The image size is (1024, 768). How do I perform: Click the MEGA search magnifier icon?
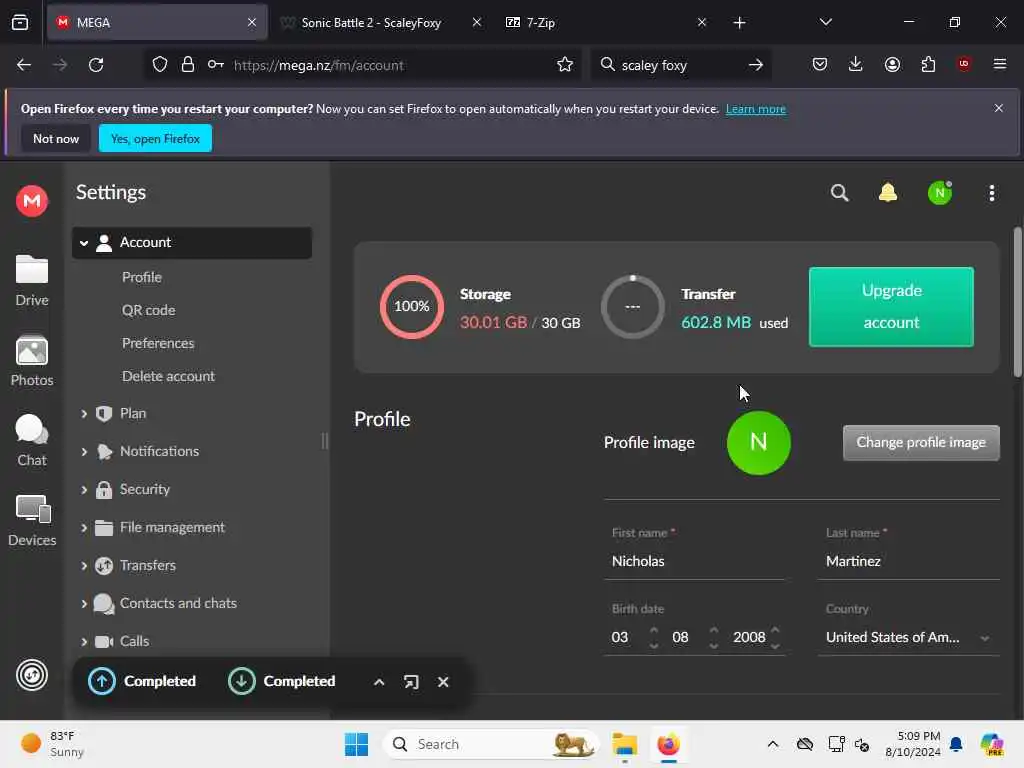click(839, 193)
